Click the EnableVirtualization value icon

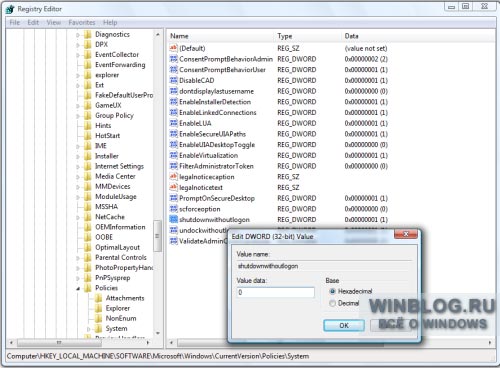(x=173, y=155)
